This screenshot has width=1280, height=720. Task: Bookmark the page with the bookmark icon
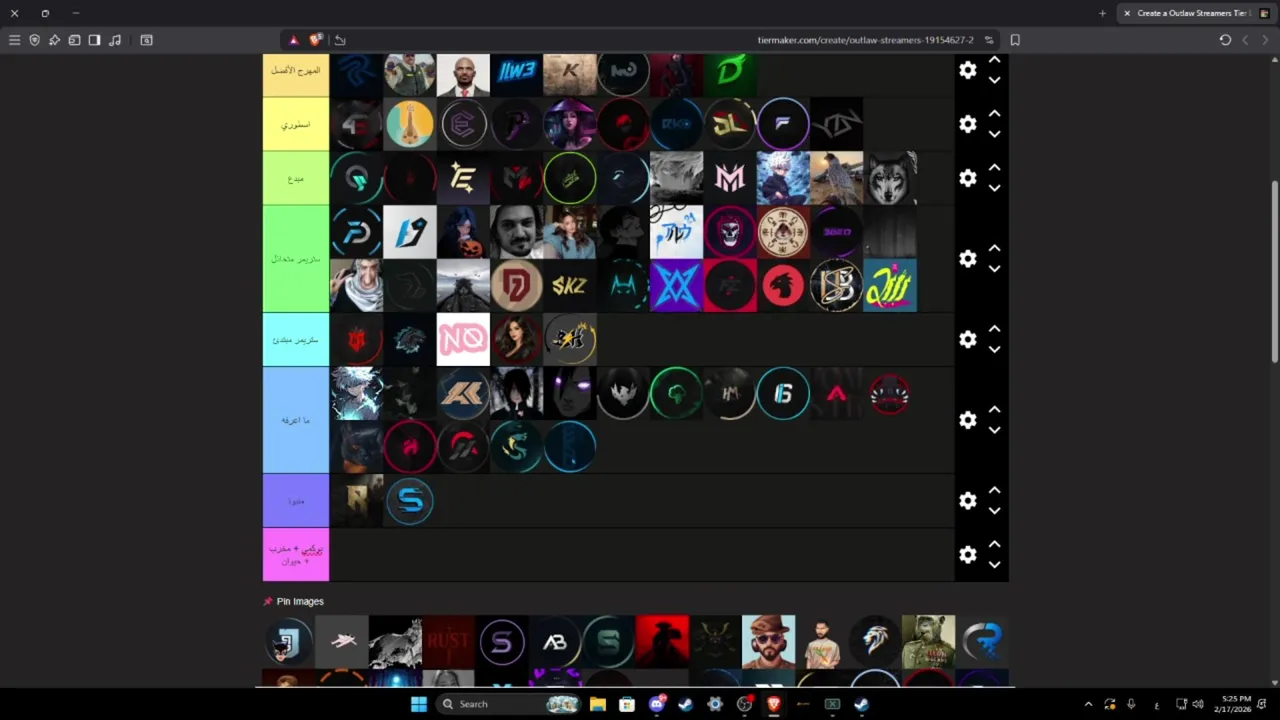click(x=1015, y=40)
